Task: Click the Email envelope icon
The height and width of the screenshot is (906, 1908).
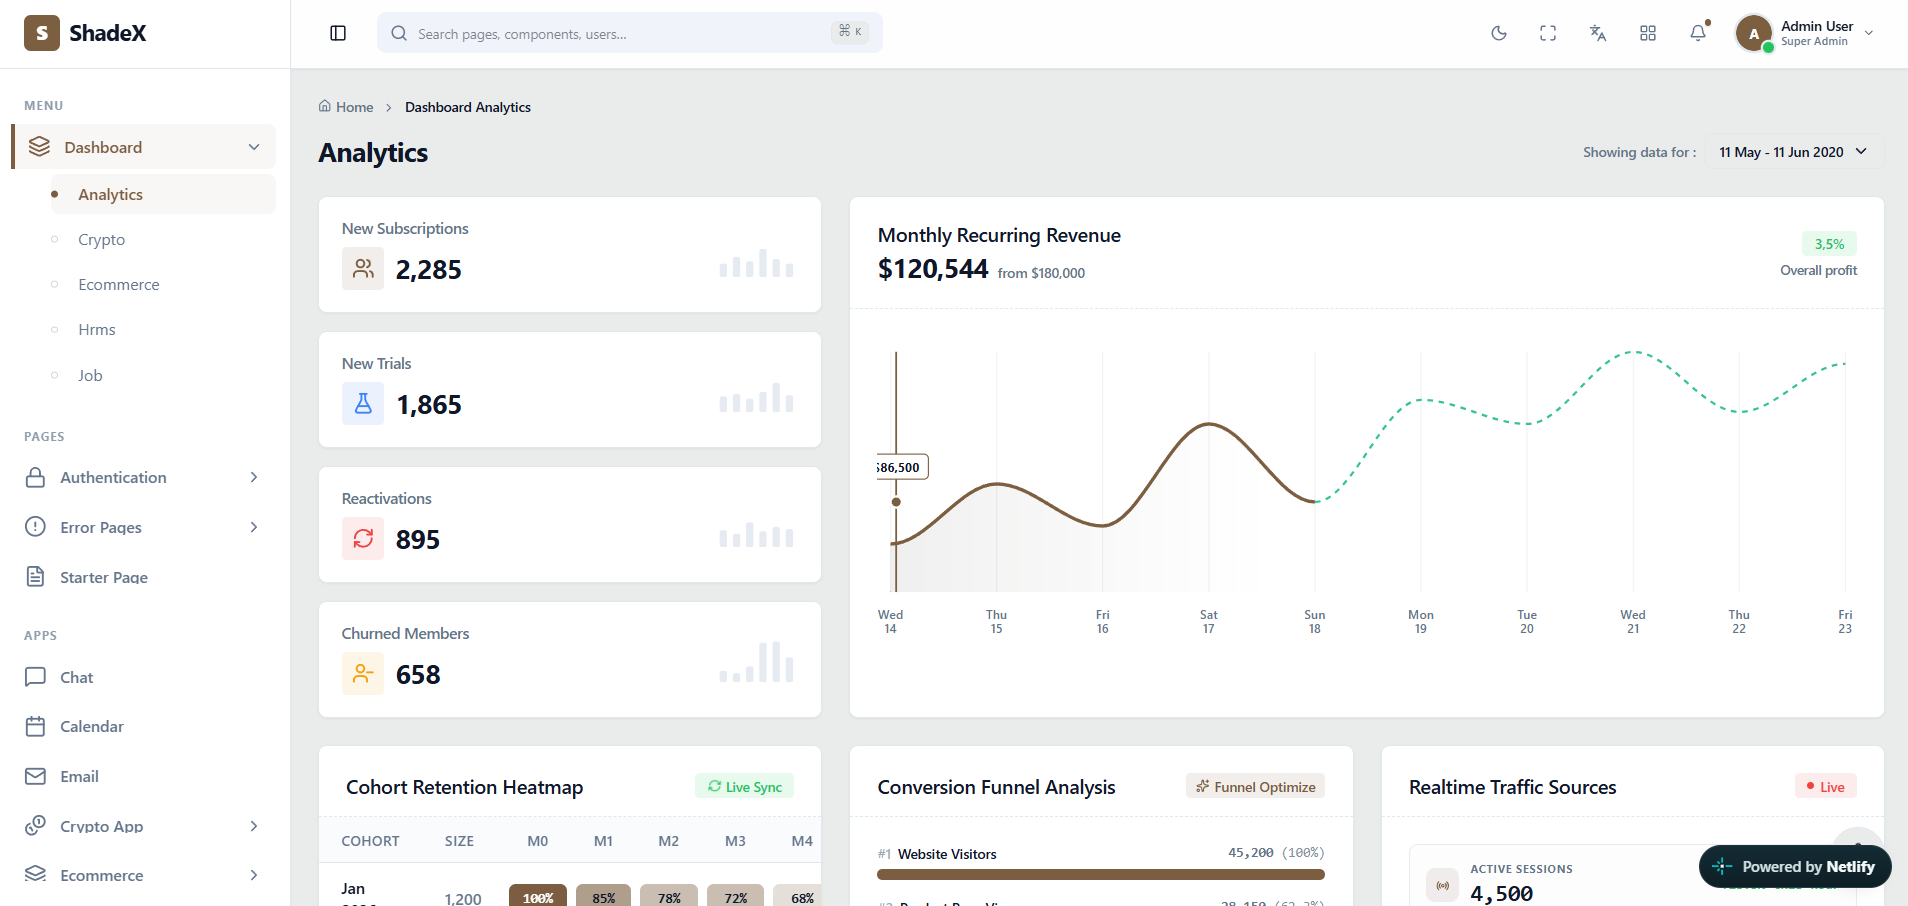Action: (x=35, y=776)
